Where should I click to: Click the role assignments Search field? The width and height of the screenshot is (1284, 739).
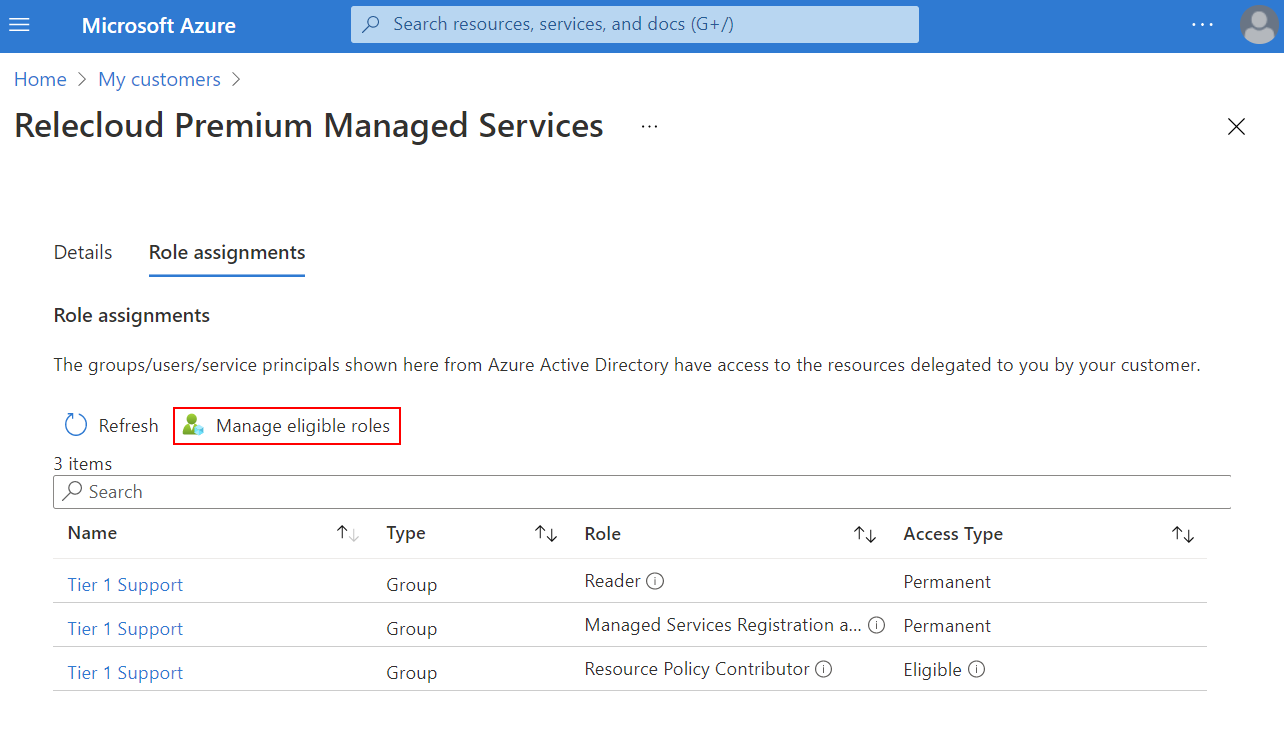pyautogui.click(x=640, y=492)
